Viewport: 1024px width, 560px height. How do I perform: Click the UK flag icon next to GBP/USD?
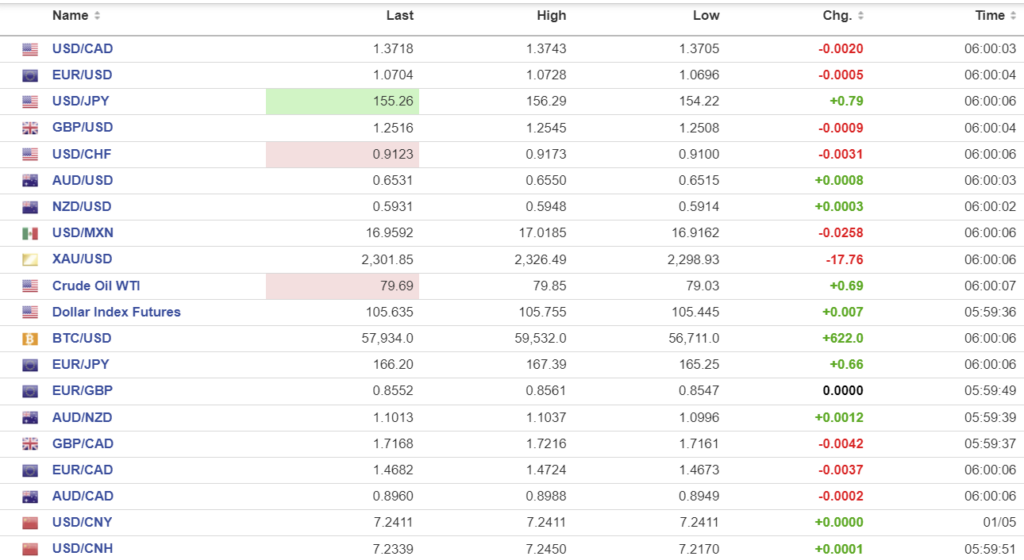click(30, 128)
